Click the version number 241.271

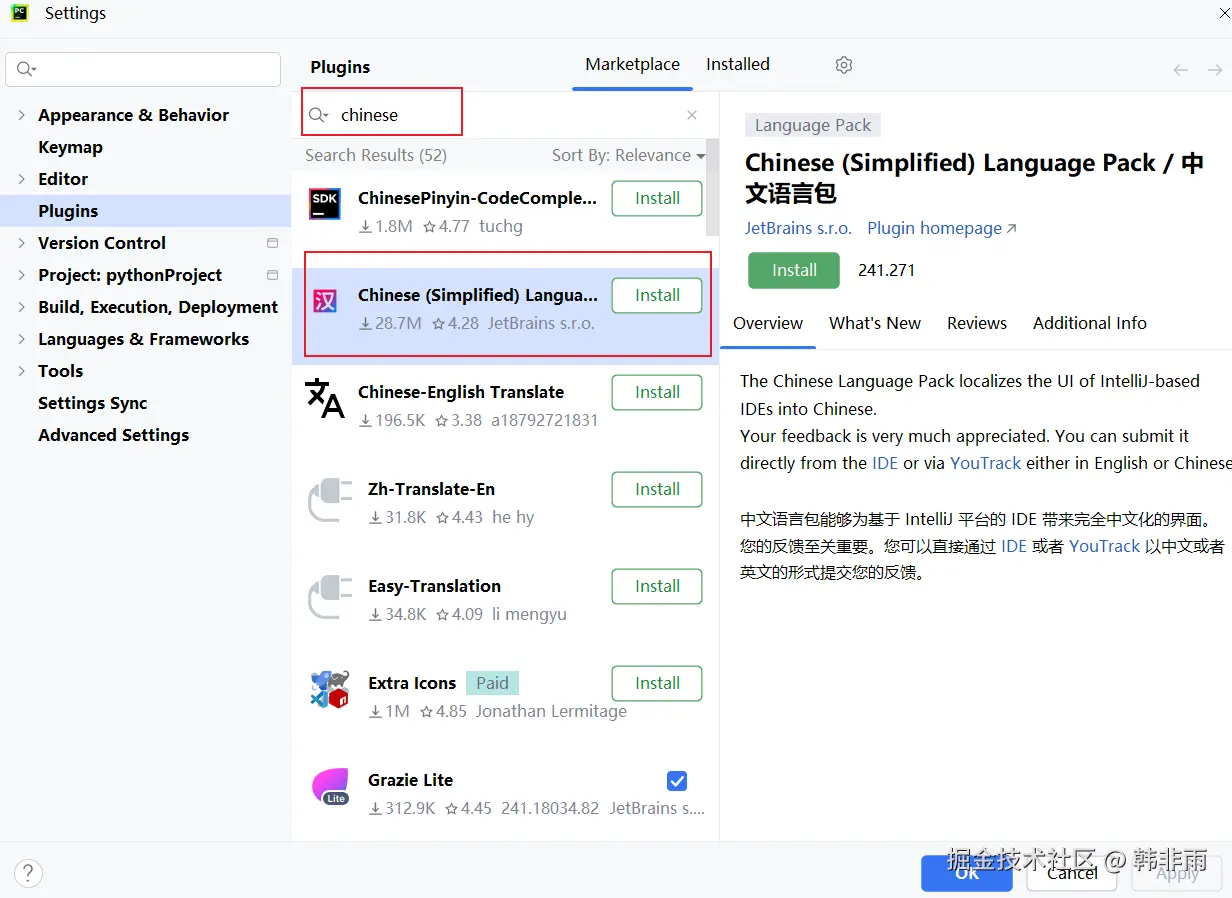point(886,270)
